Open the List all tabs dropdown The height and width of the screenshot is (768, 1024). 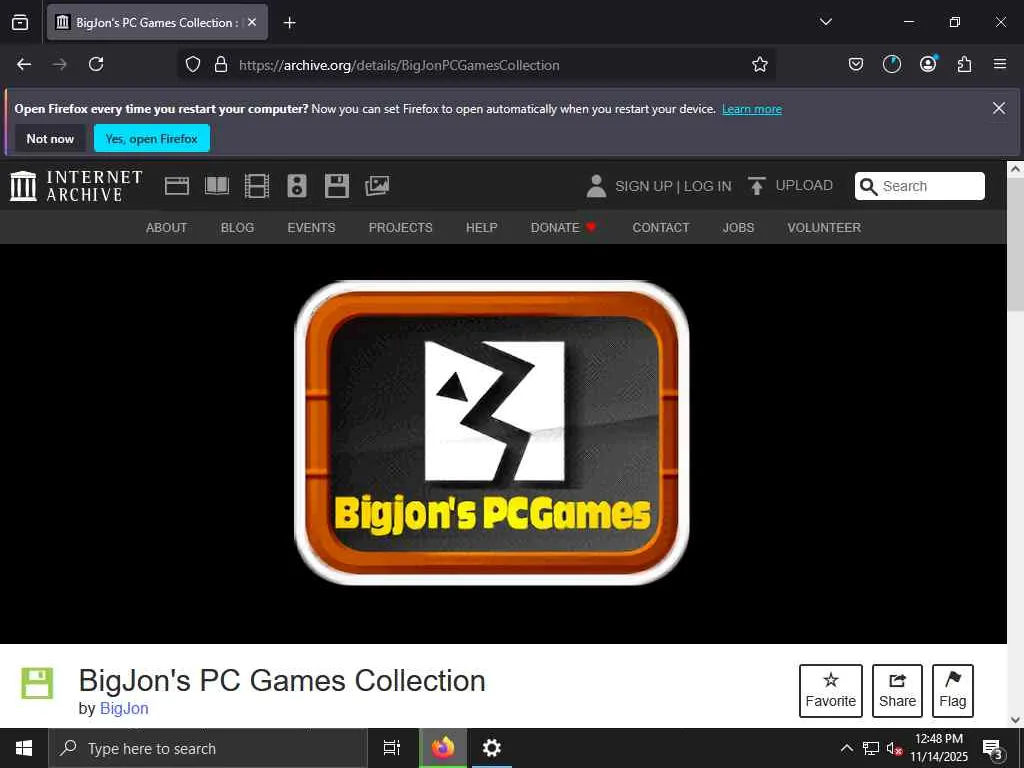click(x=825, y=22)
